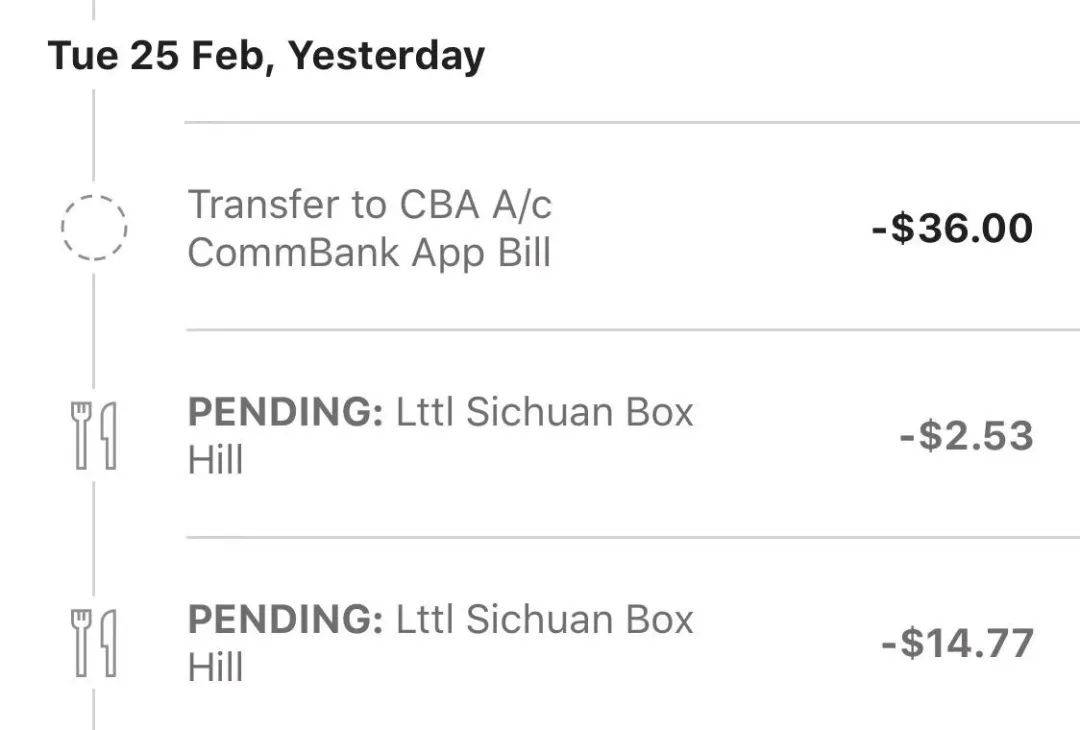This screenshot has width=1080, height=730.
Task: Open Lttl Sichuan Box merchant name for -$2.53
Action: click(x=544, y=412)
